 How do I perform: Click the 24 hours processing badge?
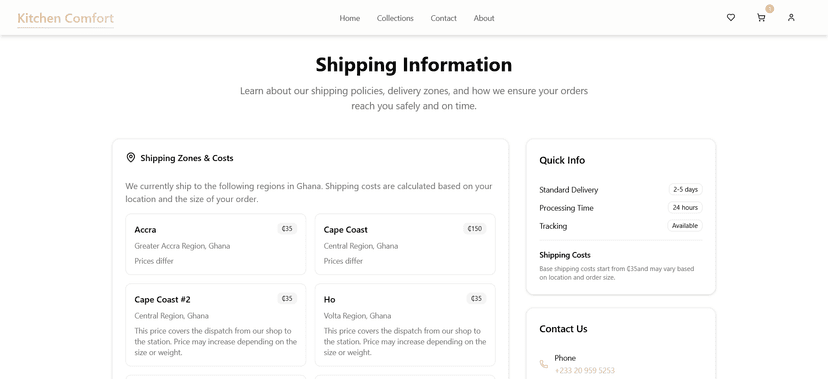tap(685, 207)
